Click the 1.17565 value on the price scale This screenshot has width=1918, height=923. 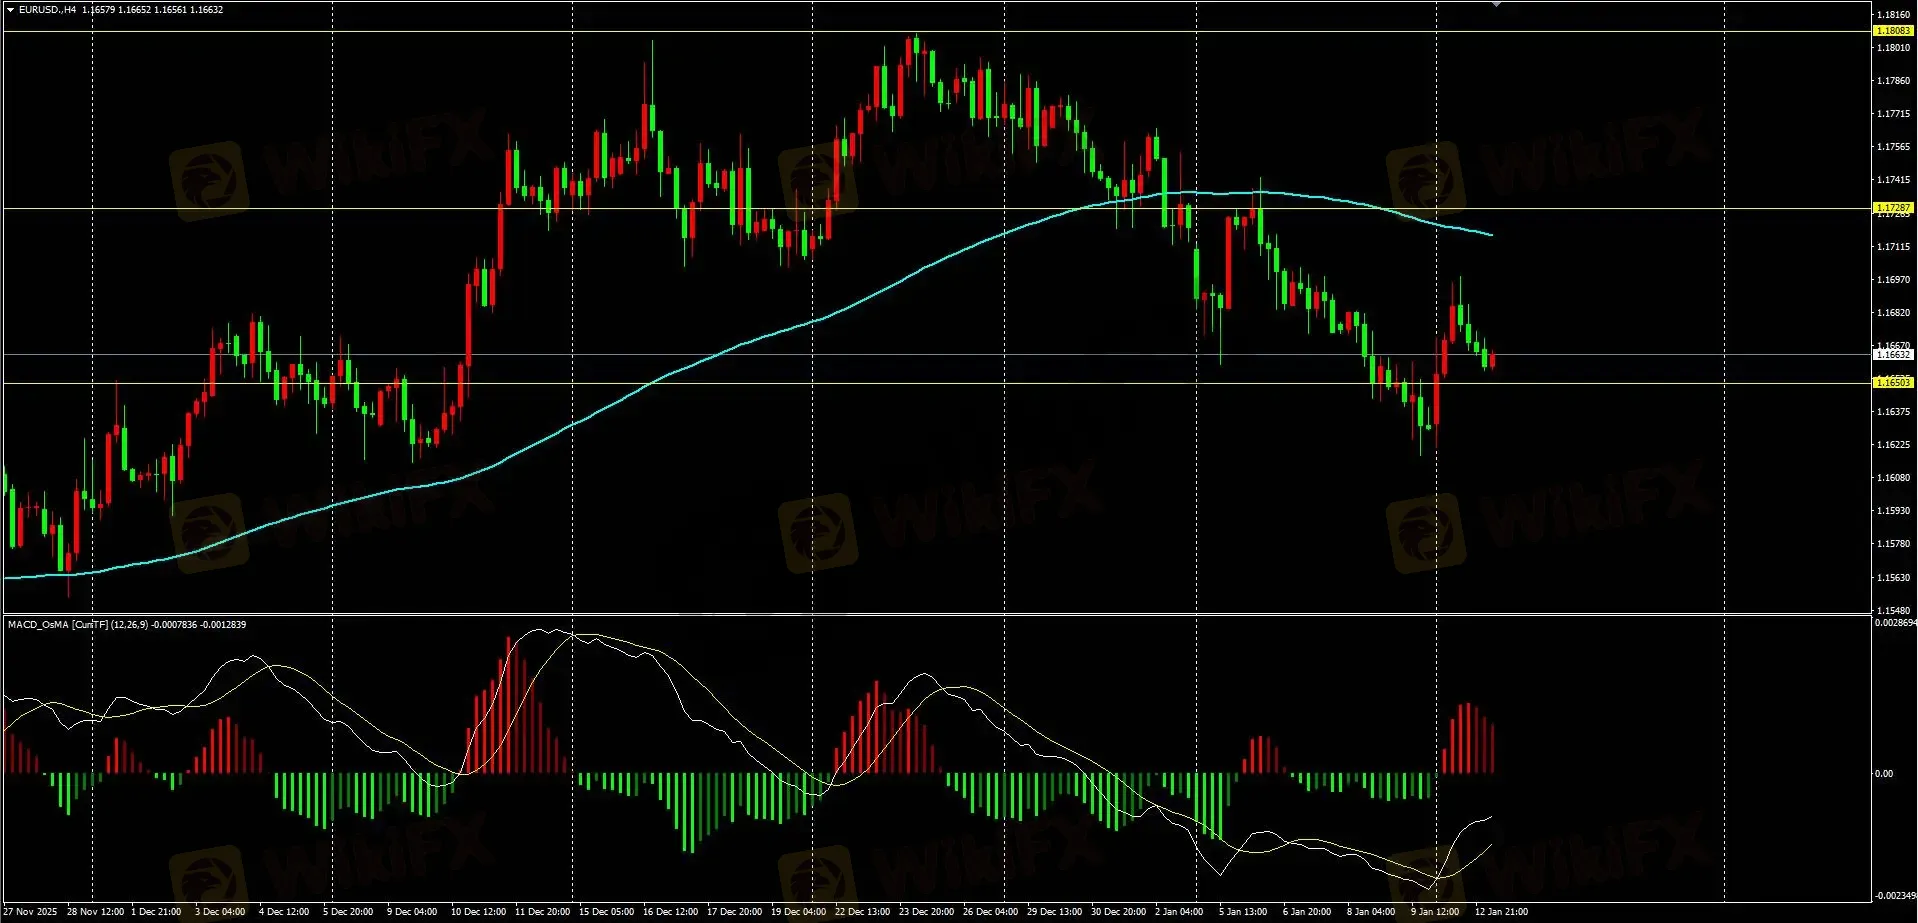click(x=1894, y=147)
